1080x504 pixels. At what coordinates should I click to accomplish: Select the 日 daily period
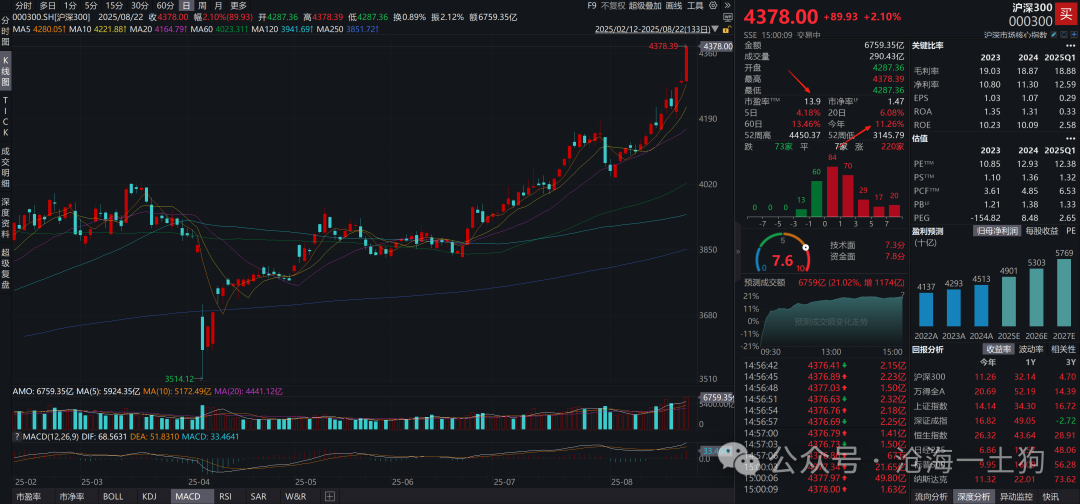(x=185, y=5)
